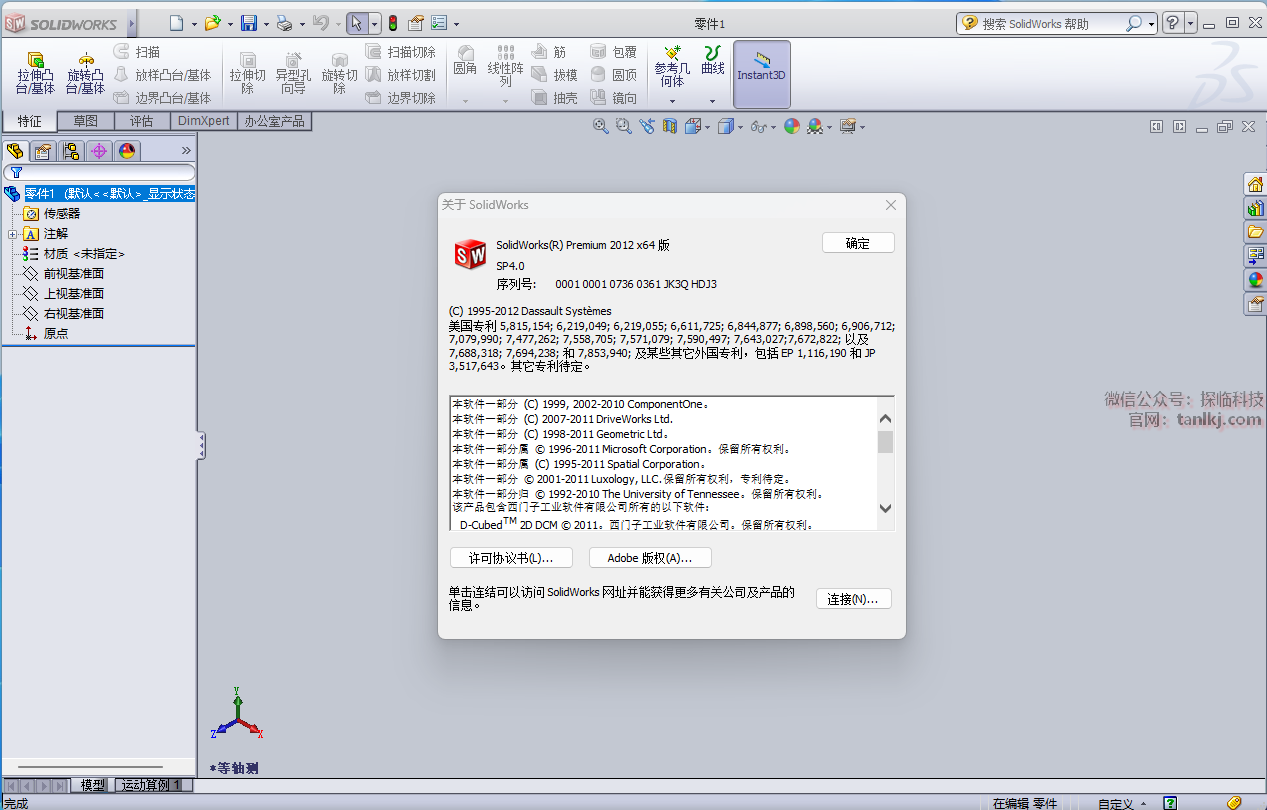Screen dimensions: 1267x810
Task: Open SolidWorks Resources house icon in task pane
Action: (1255, 184)
